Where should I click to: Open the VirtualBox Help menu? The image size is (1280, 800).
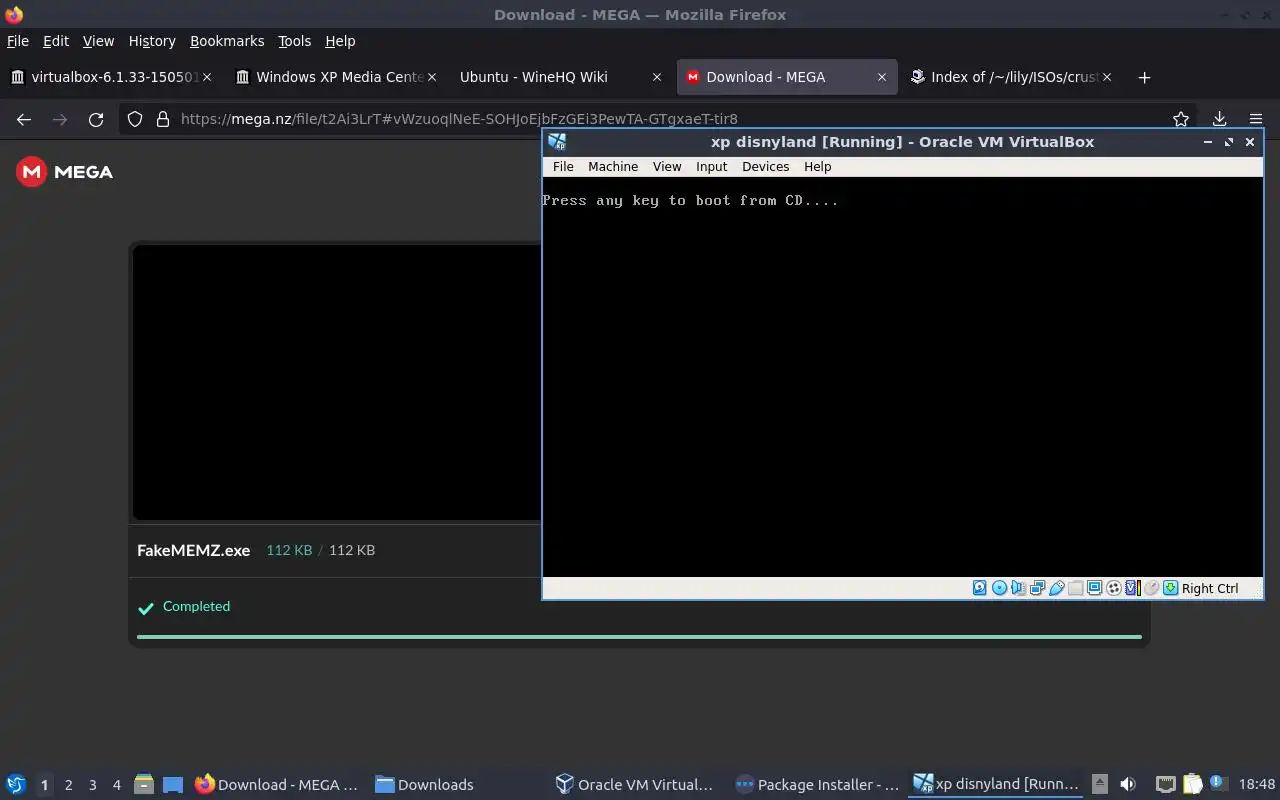pyautogui.click(x=817, y=167)
